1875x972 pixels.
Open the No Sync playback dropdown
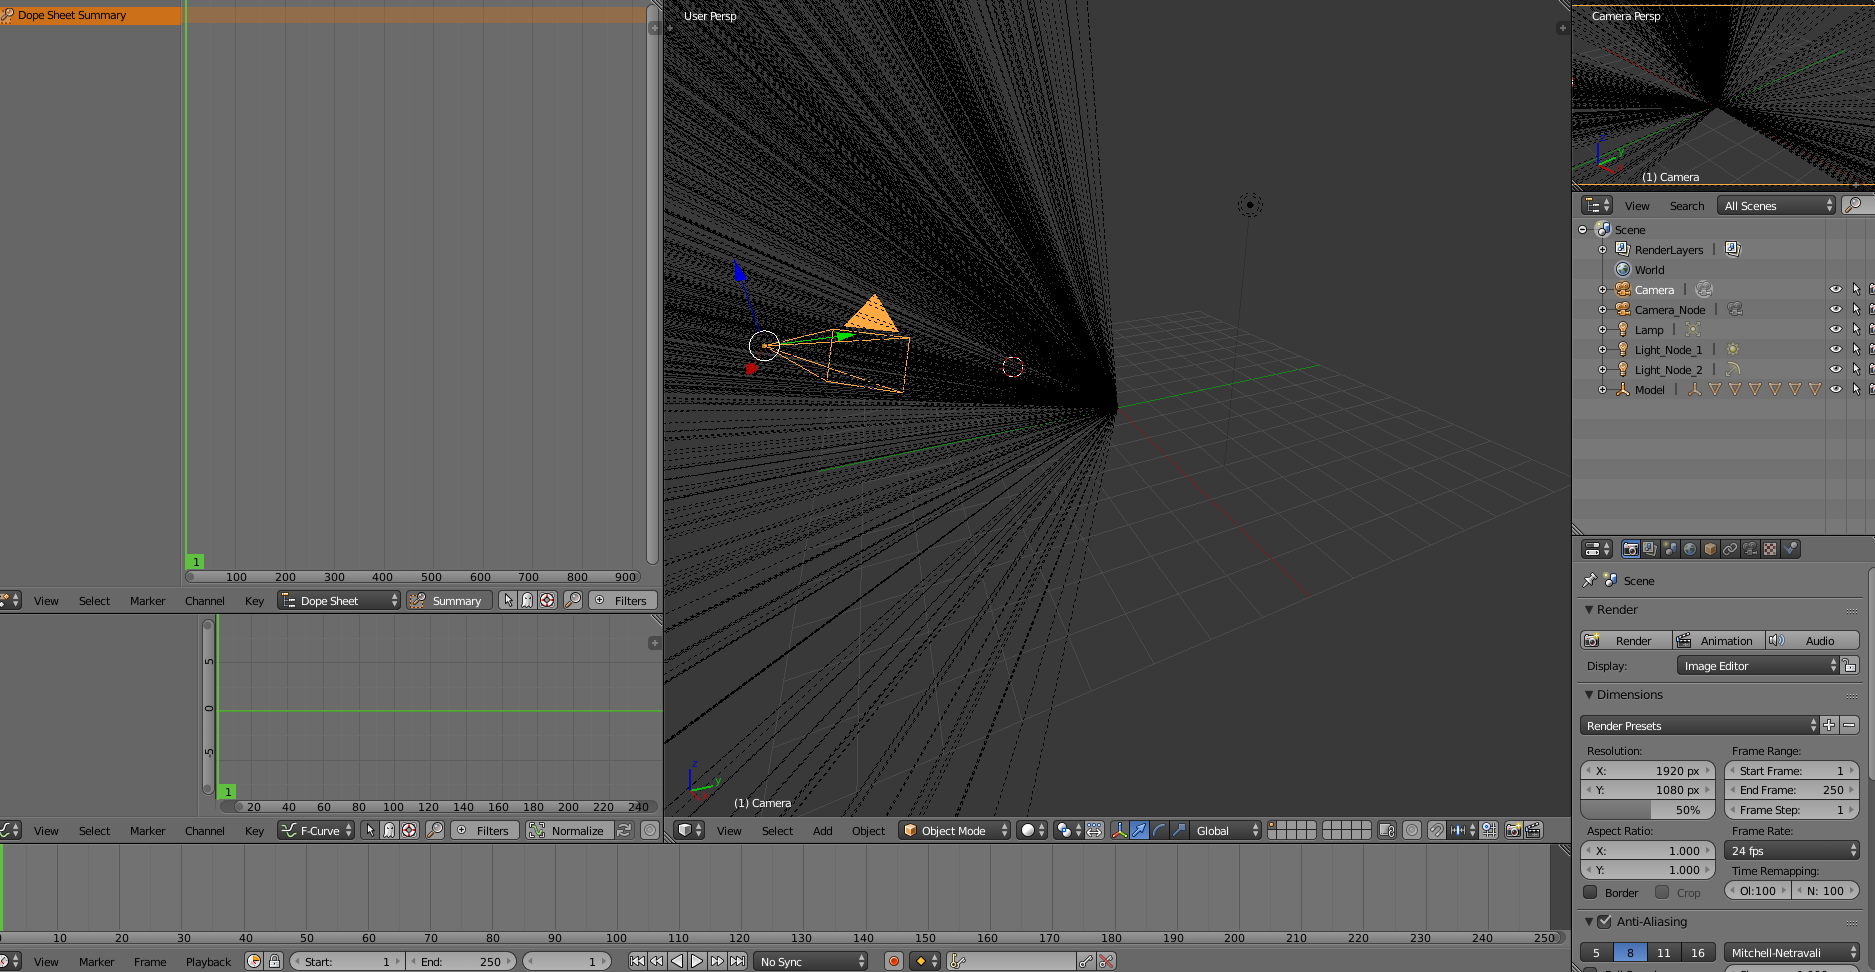pos(810,961)
